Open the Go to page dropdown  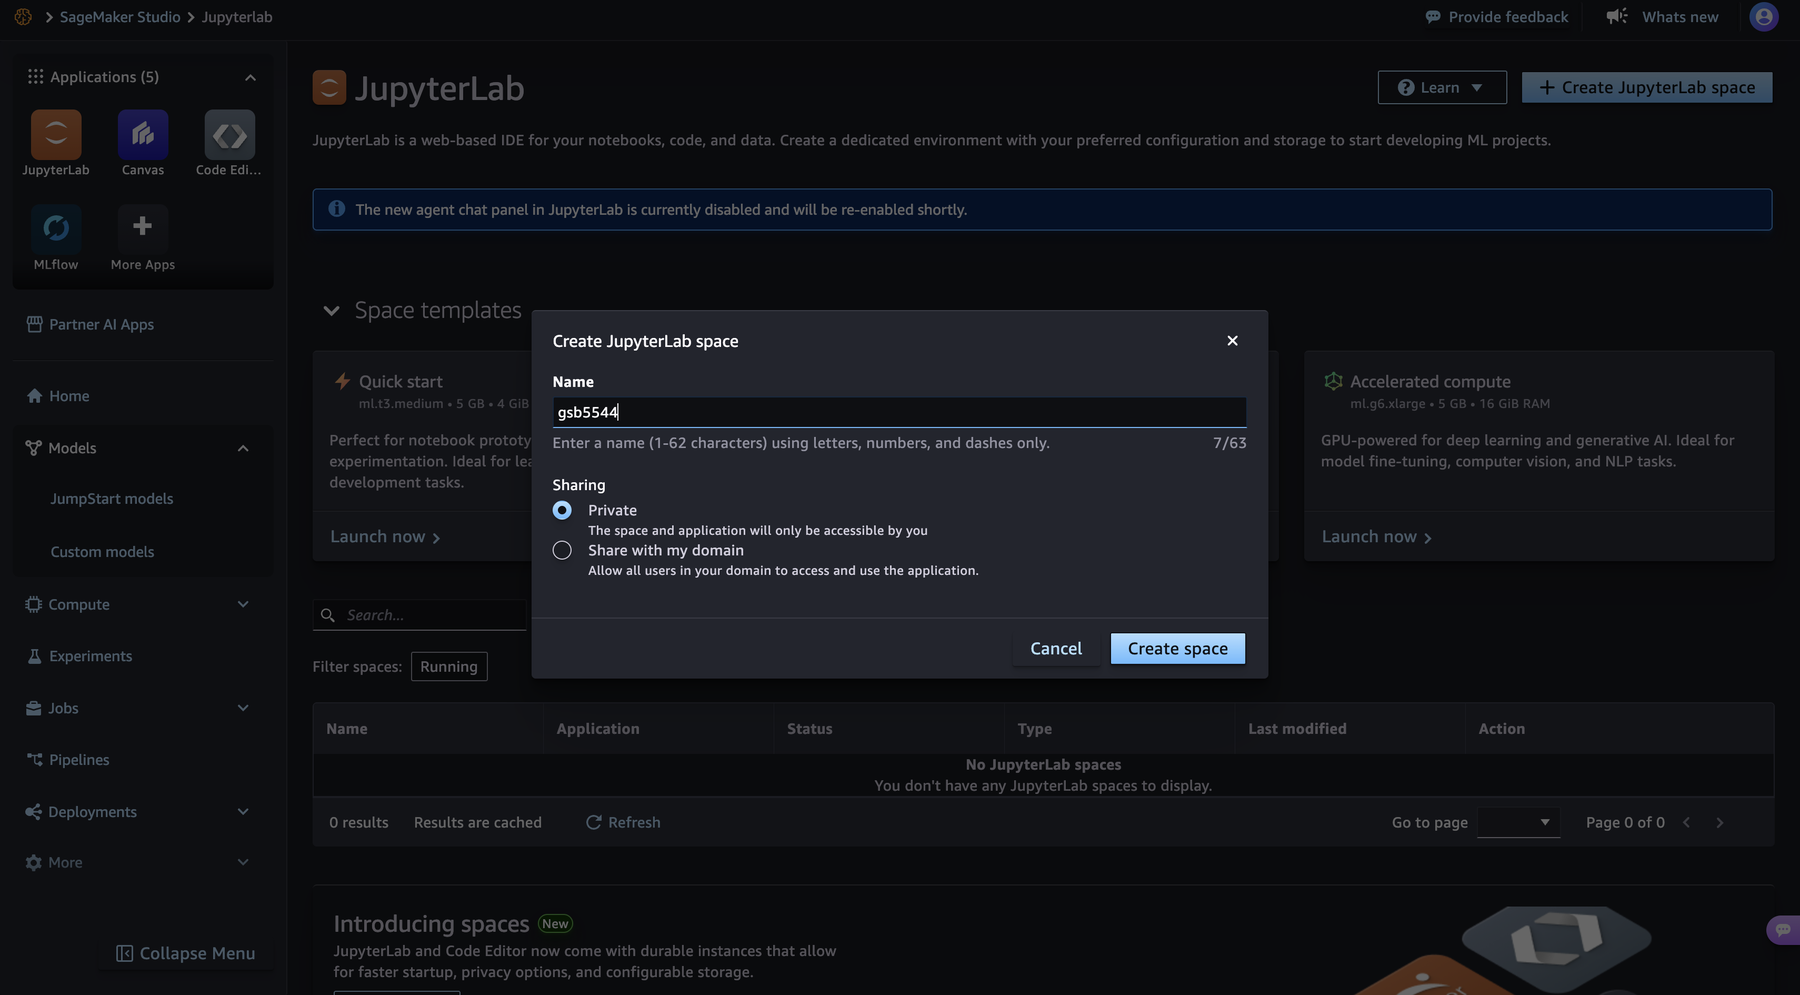[x=1518, y=822]
